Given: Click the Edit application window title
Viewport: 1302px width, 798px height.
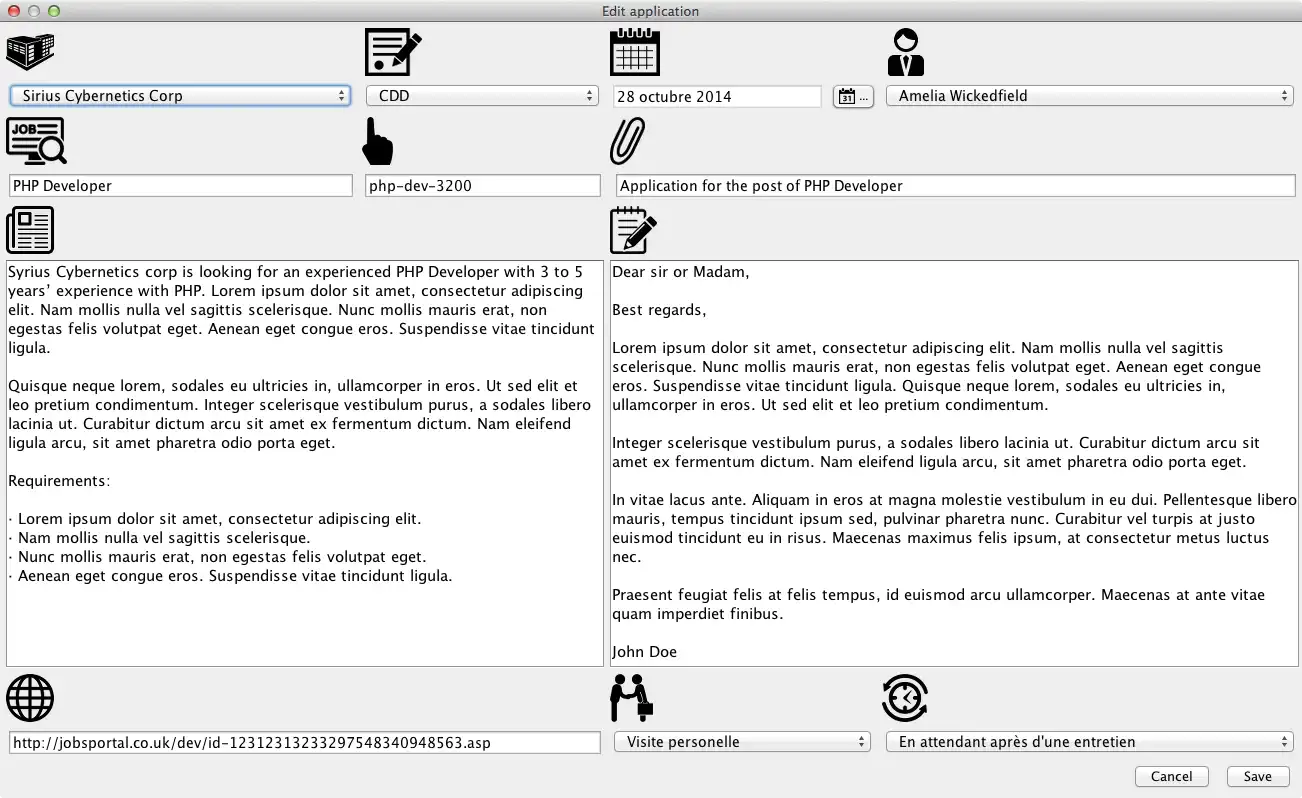Looking at the screenshot, I should (650, 11).
